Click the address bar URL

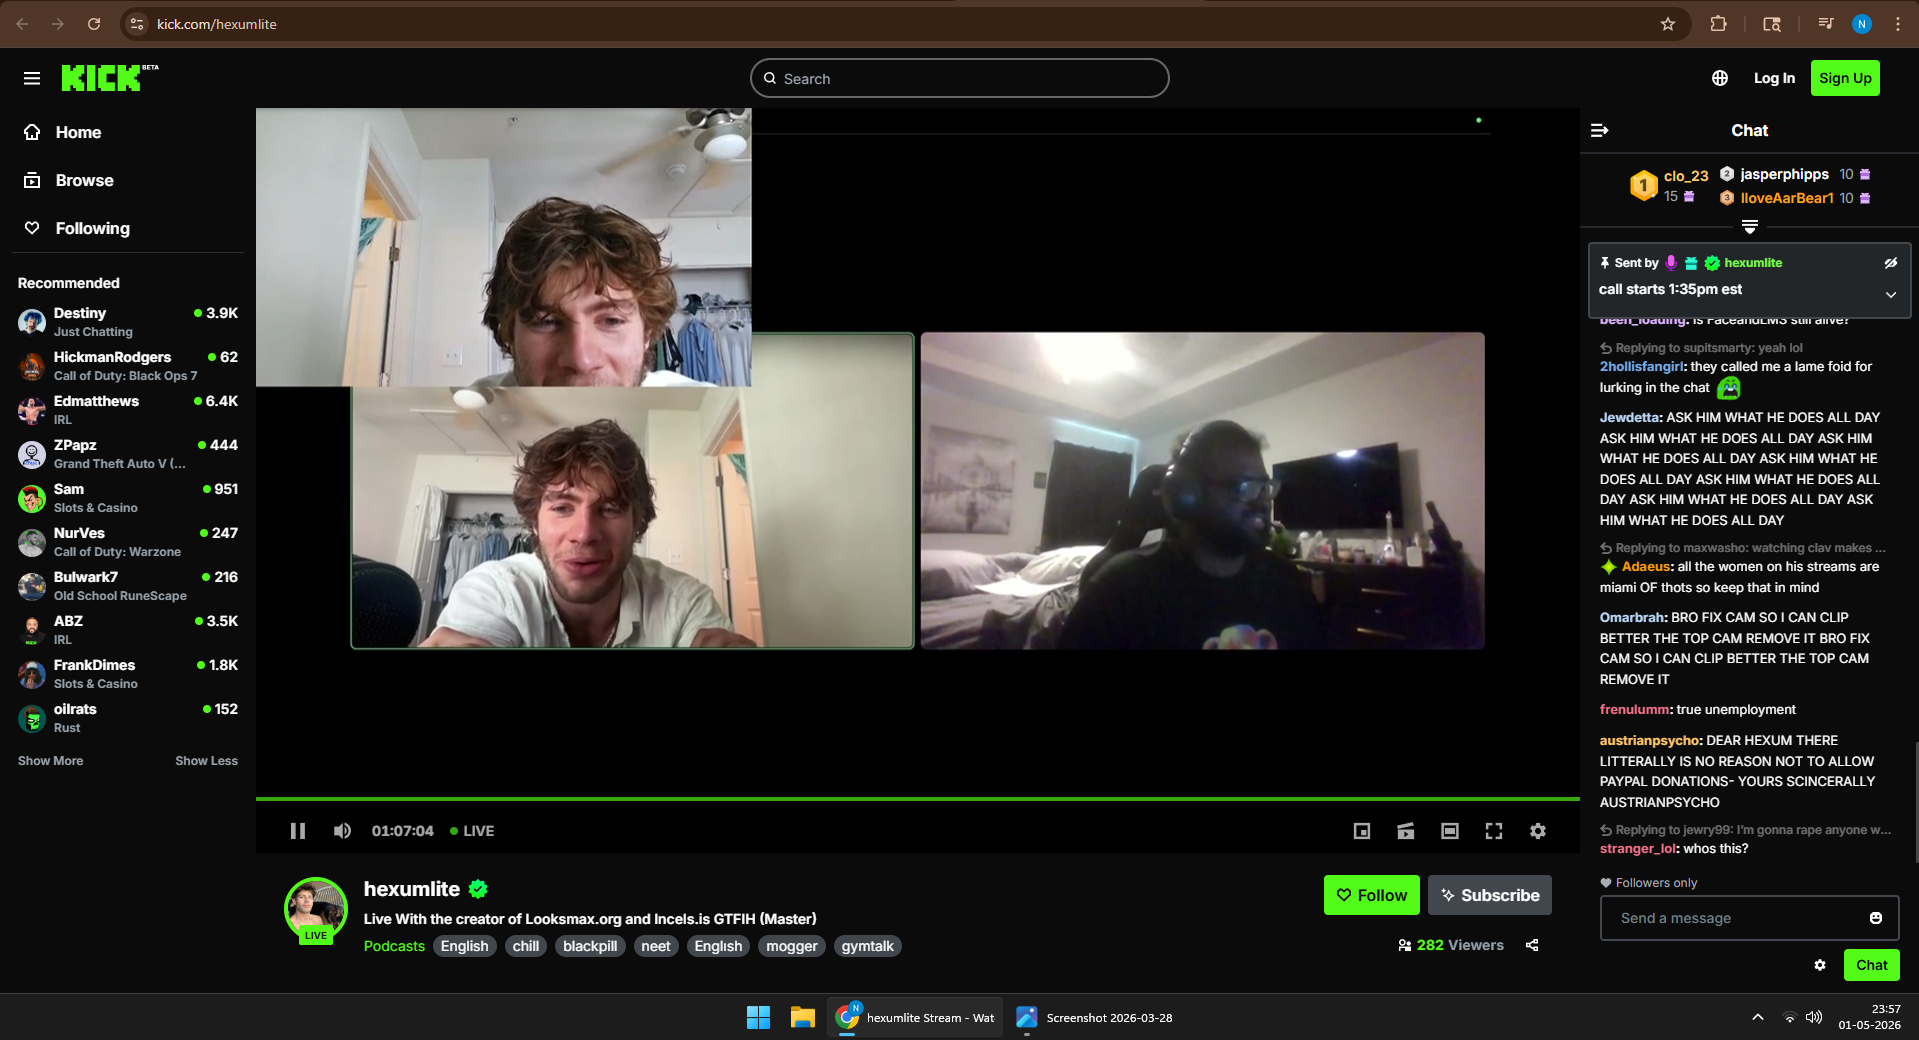tap(217, 24)
